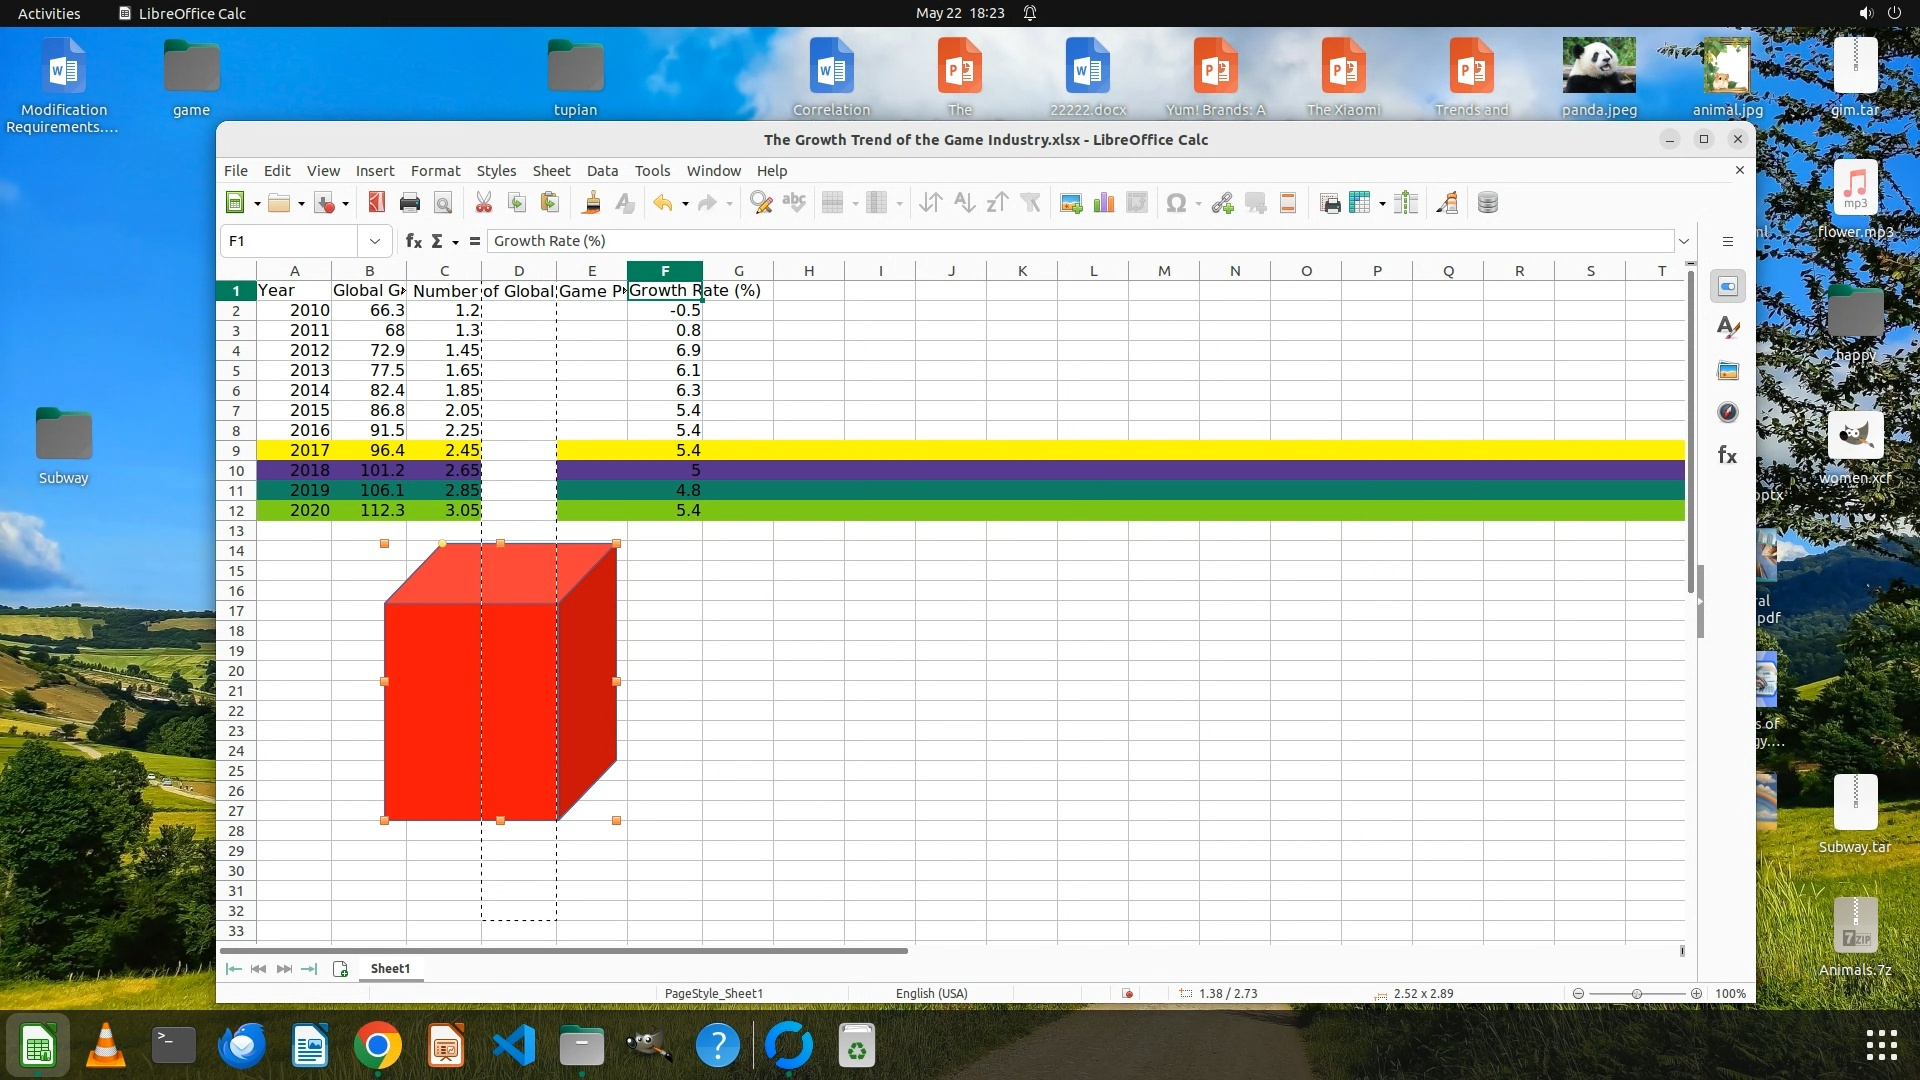The width and height of the screenshot is (1920, 1080).
Task: Open Find & Replace tool
Action: (x=760, y=203)
